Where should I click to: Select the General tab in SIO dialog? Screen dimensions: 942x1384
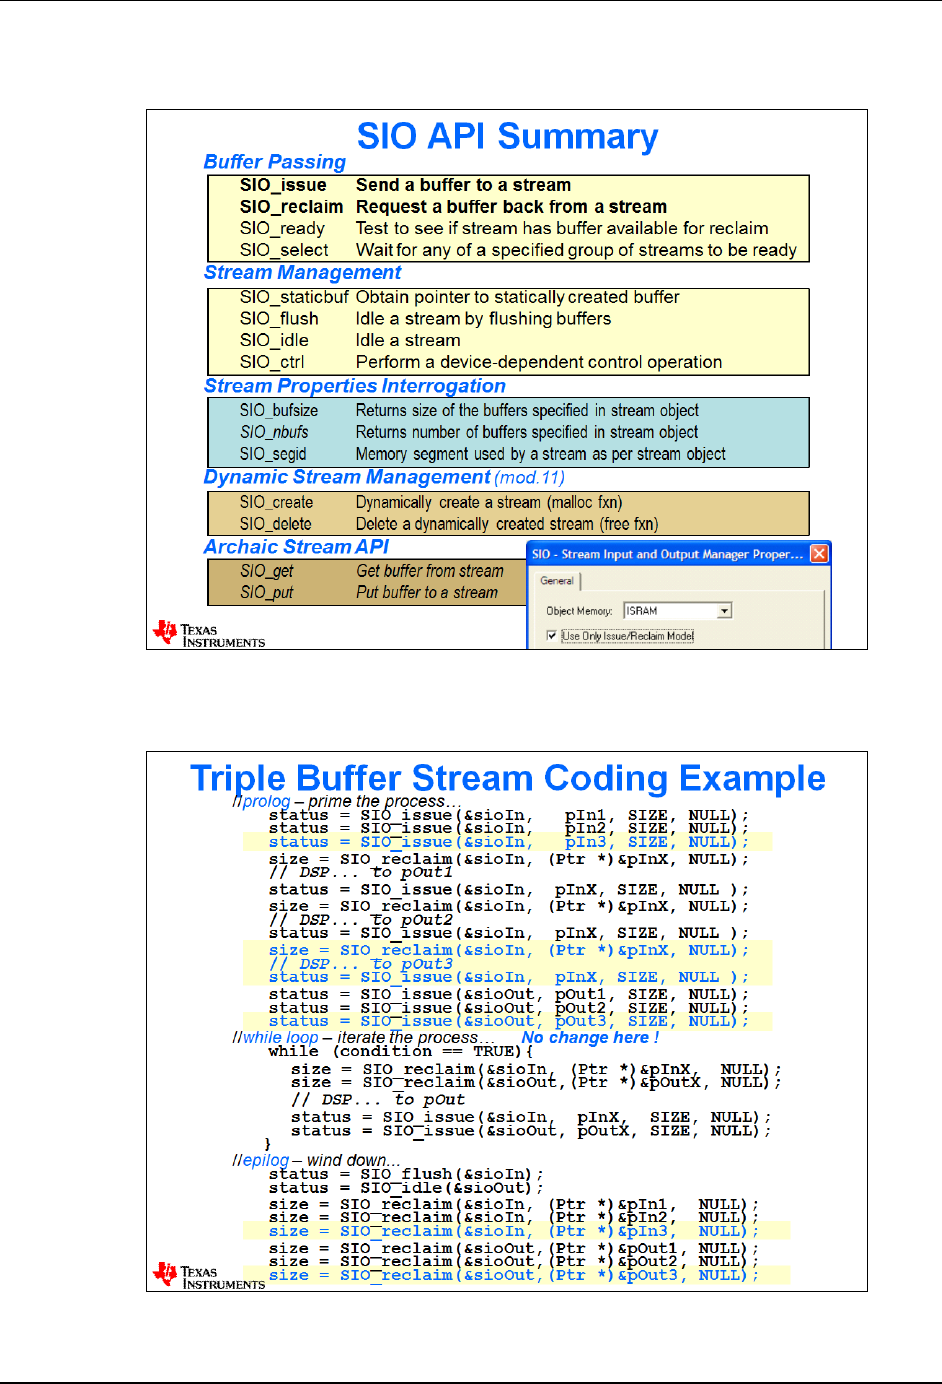[x=557, y=580]
